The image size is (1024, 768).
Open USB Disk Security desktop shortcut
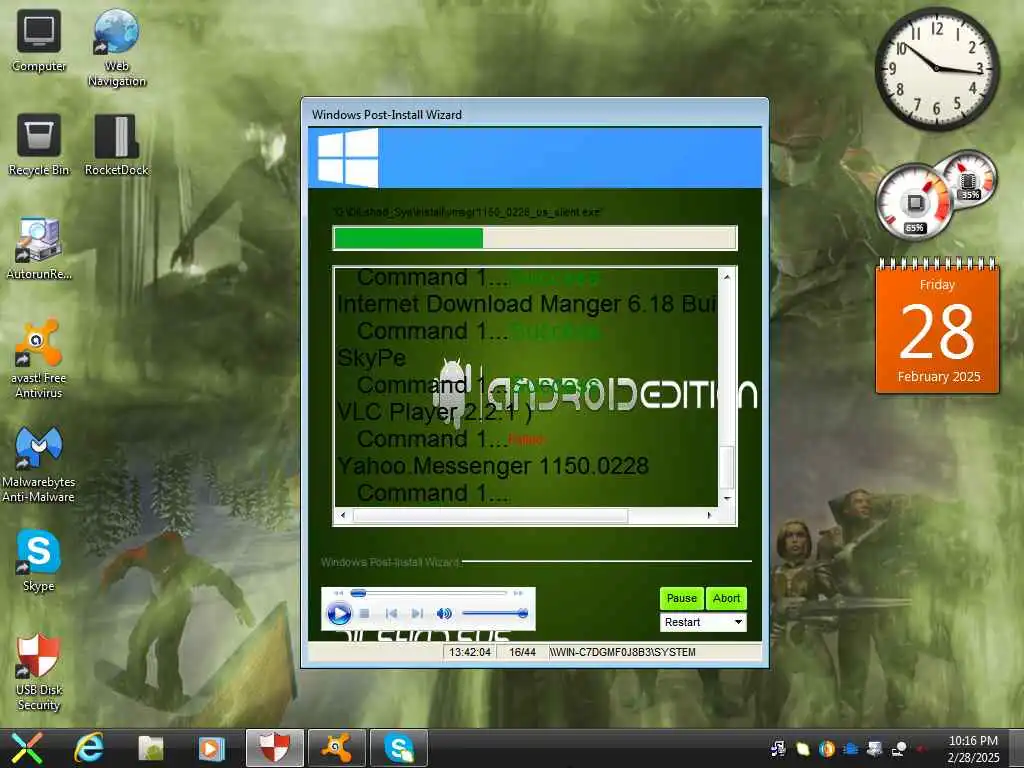coord(39,672)
